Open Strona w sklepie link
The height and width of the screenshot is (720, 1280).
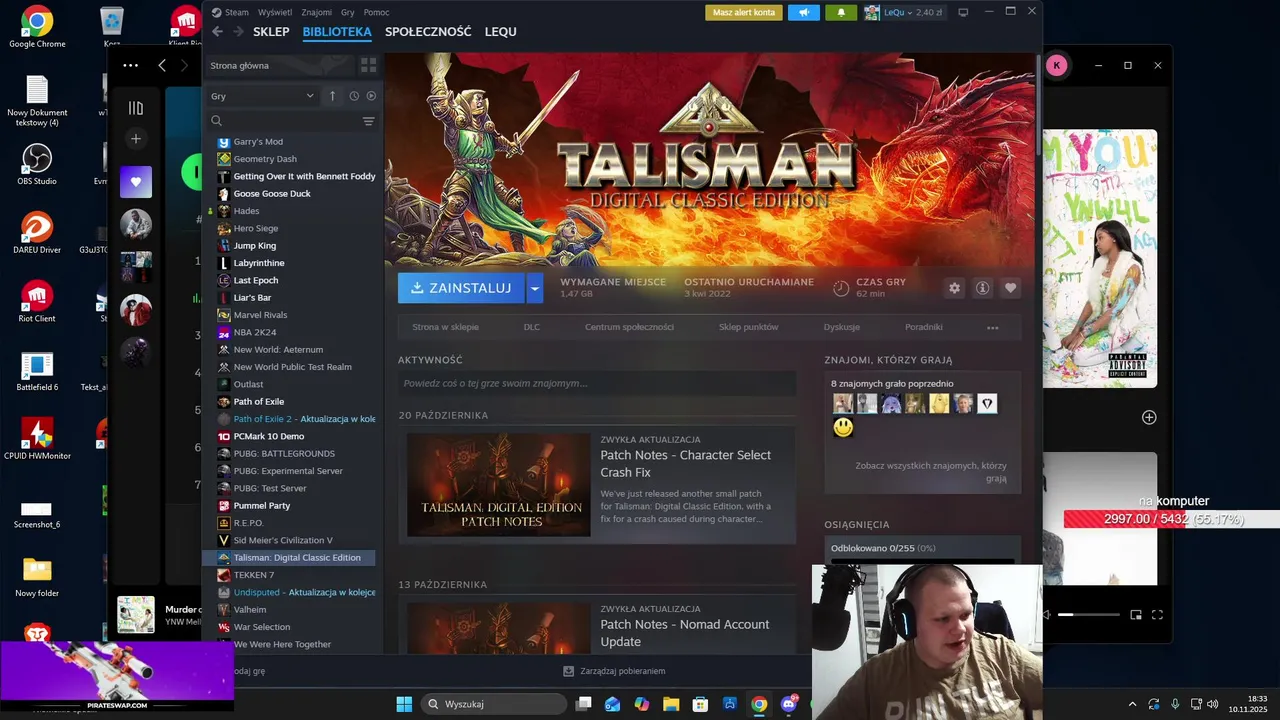(445, 327)
